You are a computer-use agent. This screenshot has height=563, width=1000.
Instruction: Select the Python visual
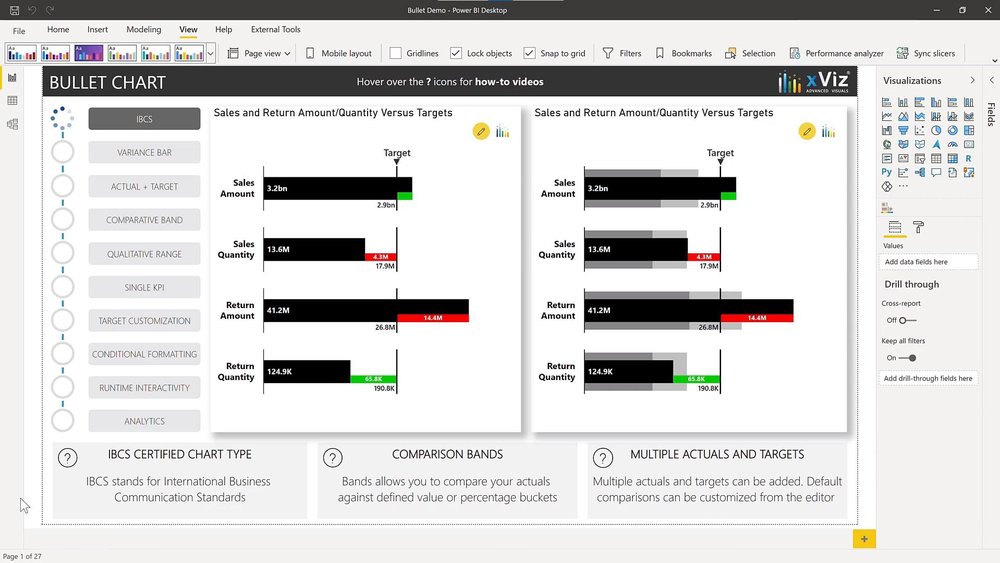(887, 172)
